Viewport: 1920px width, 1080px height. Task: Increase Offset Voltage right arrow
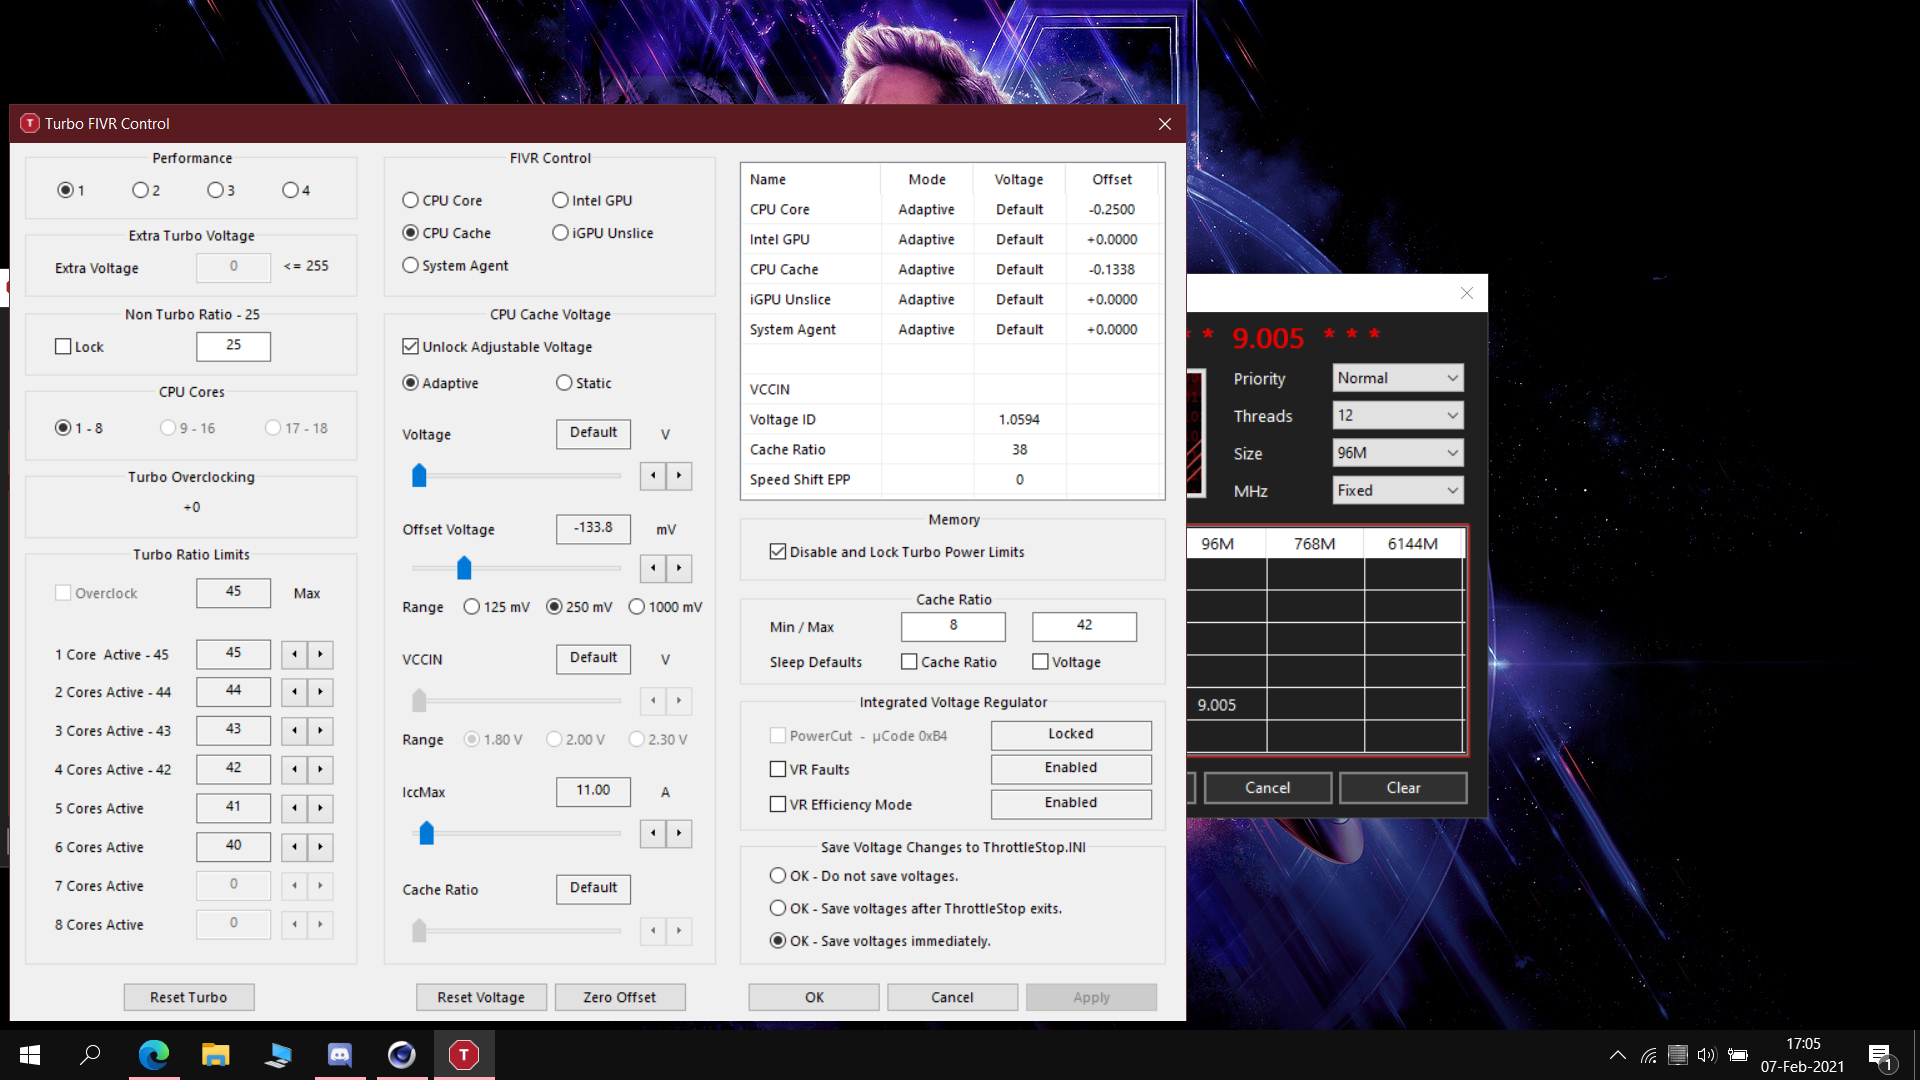pyautogui.click(x=679, y=568)
